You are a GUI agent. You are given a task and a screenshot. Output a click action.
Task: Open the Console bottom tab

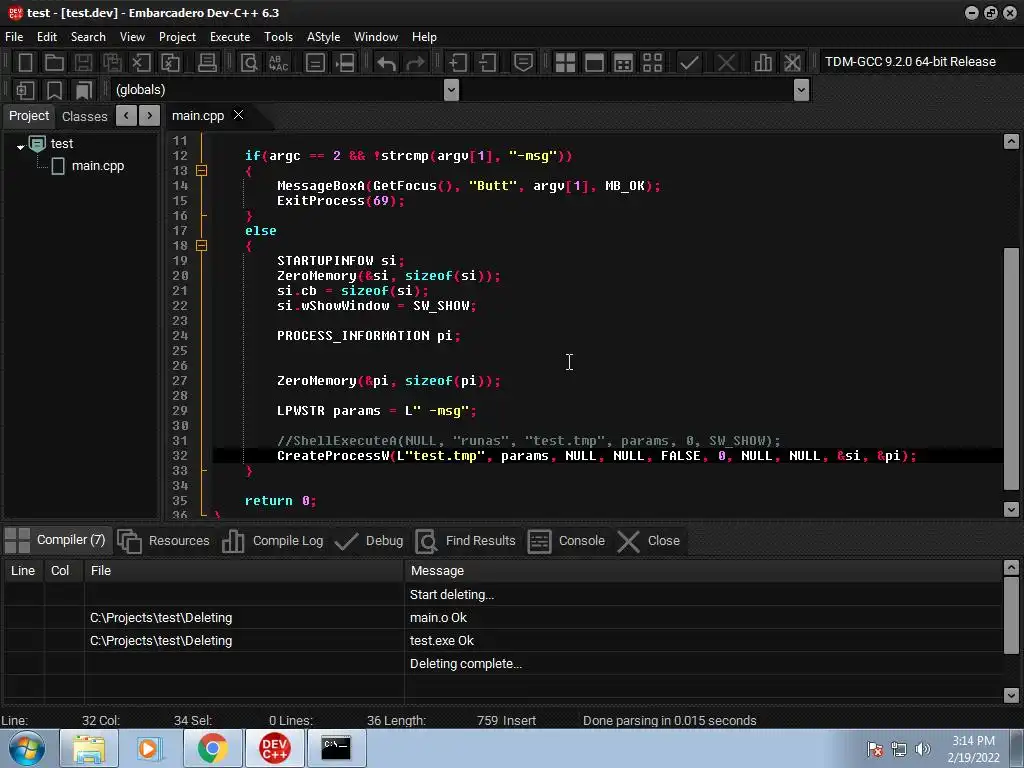[567, 541]
